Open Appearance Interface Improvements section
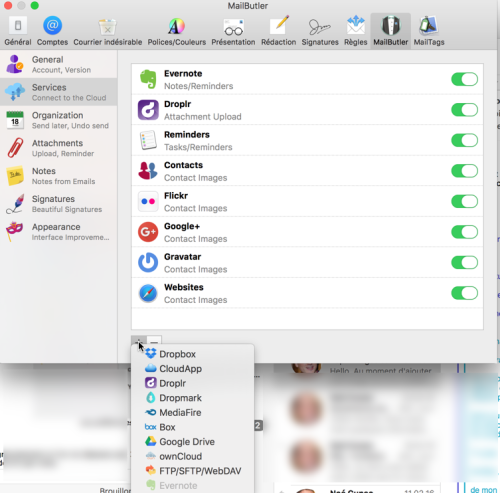 pos(59,232)
